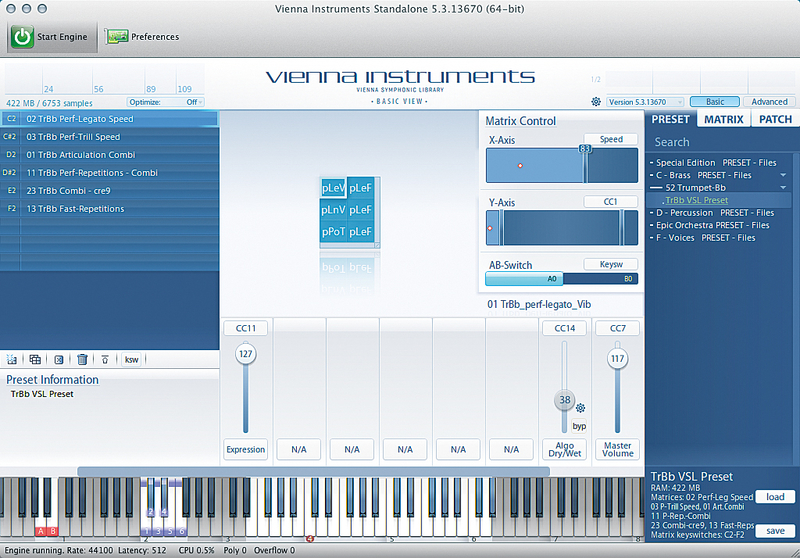Select the B0 side of AB-Switch
This screenshot has height=558, width=800.
click(601, 278)
